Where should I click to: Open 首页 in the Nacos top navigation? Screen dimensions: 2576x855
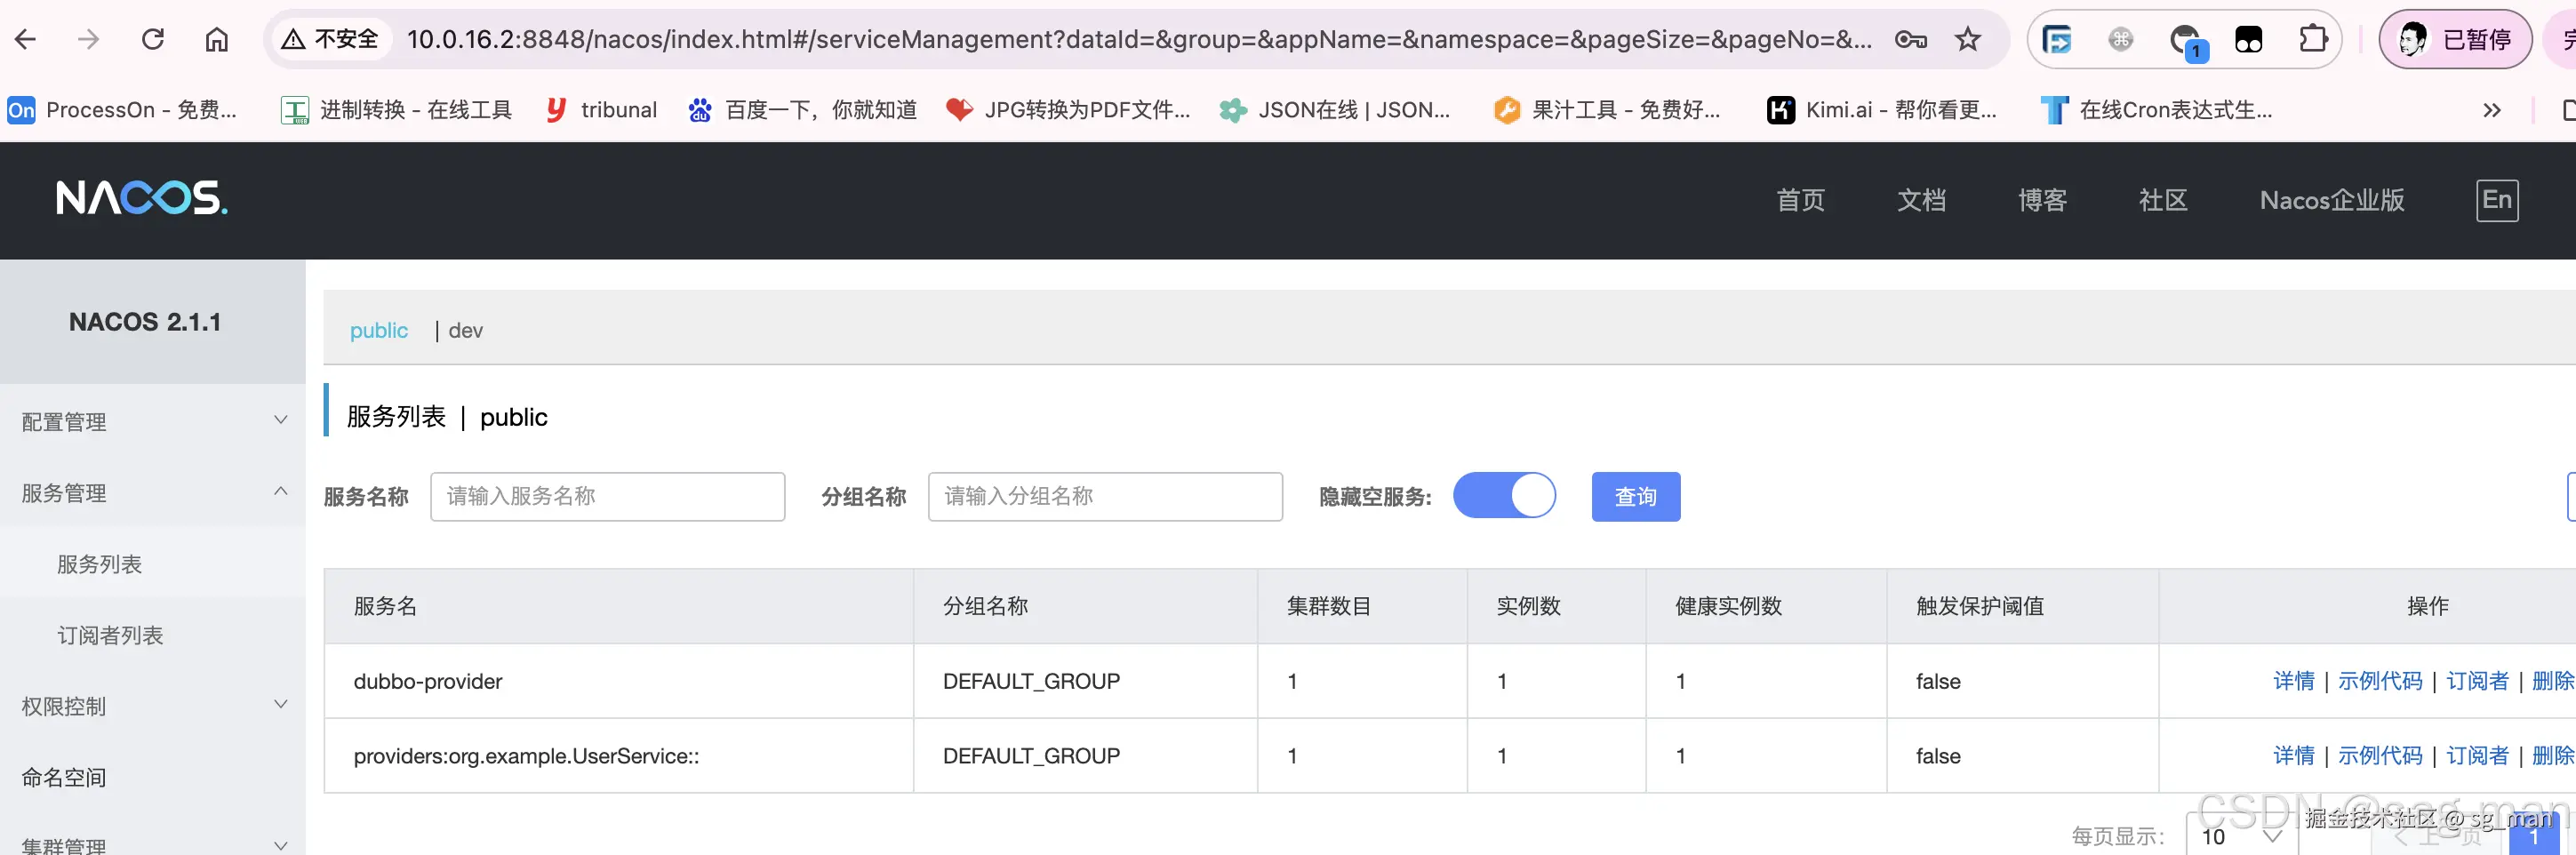point(1800,200)
